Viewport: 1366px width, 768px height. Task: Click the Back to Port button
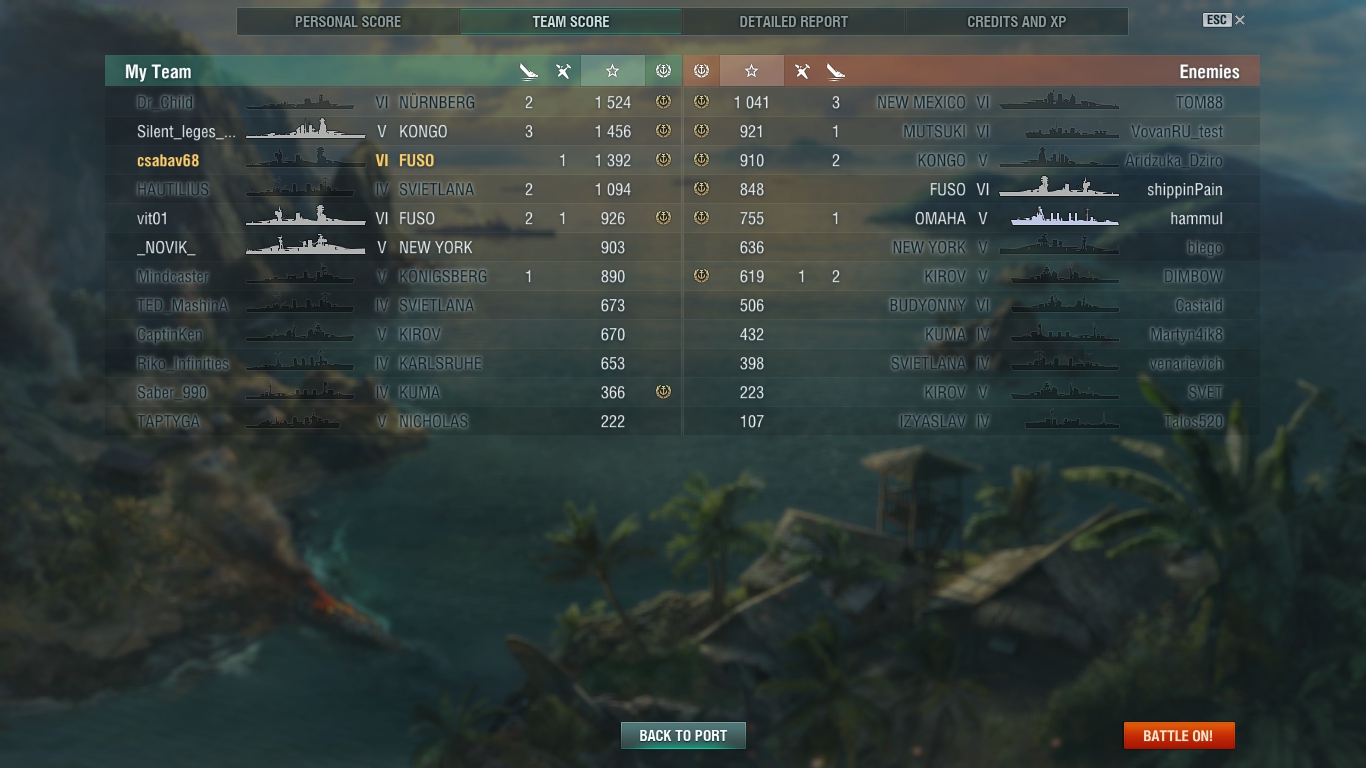683,735
